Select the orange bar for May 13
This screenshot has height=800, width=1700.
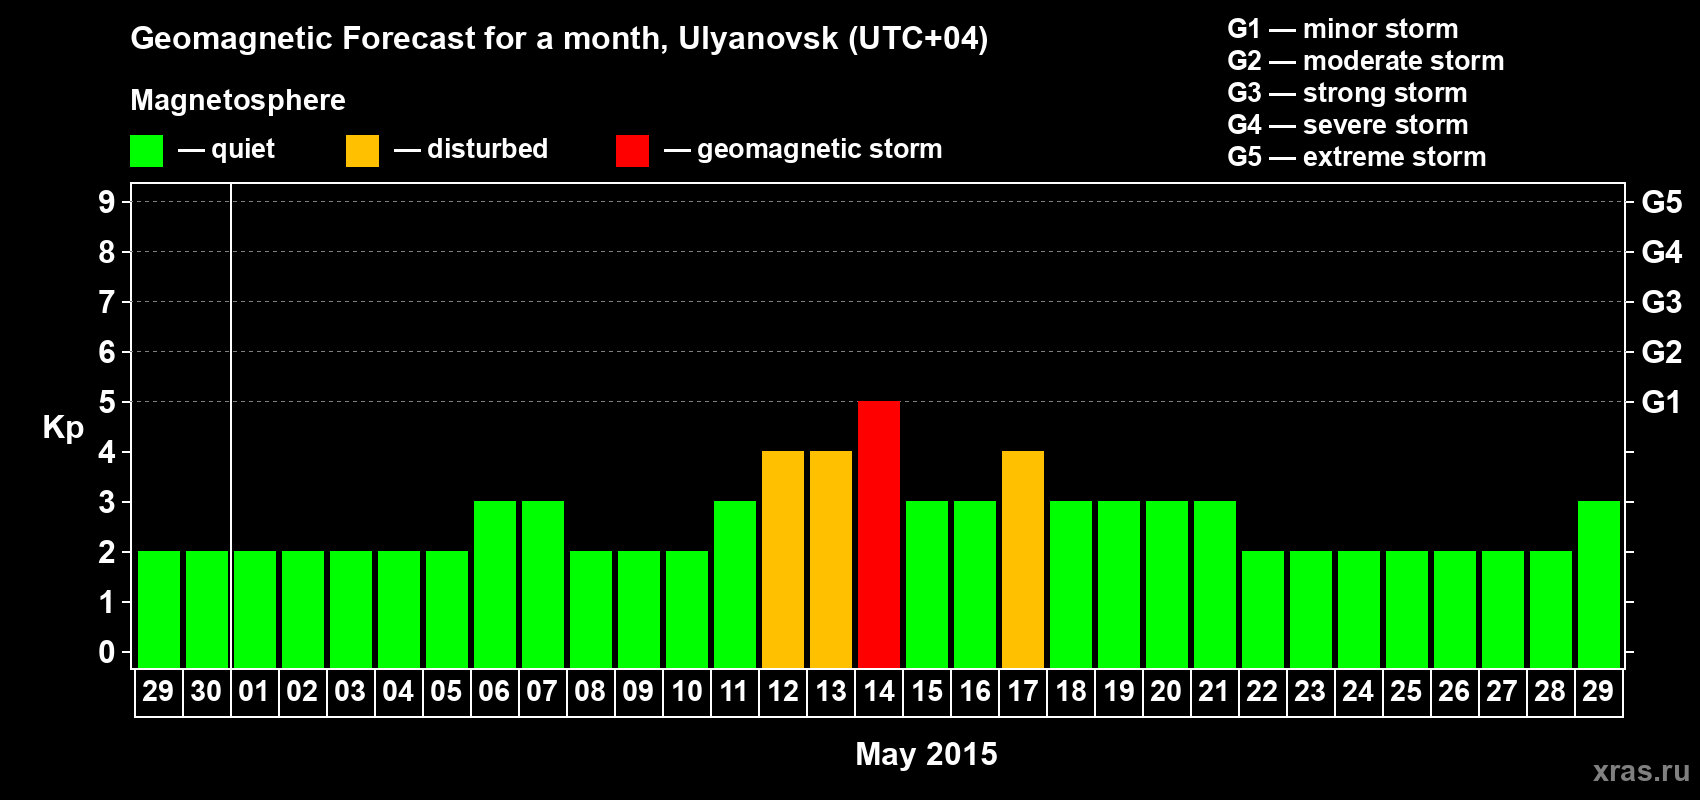pos(831,559)
